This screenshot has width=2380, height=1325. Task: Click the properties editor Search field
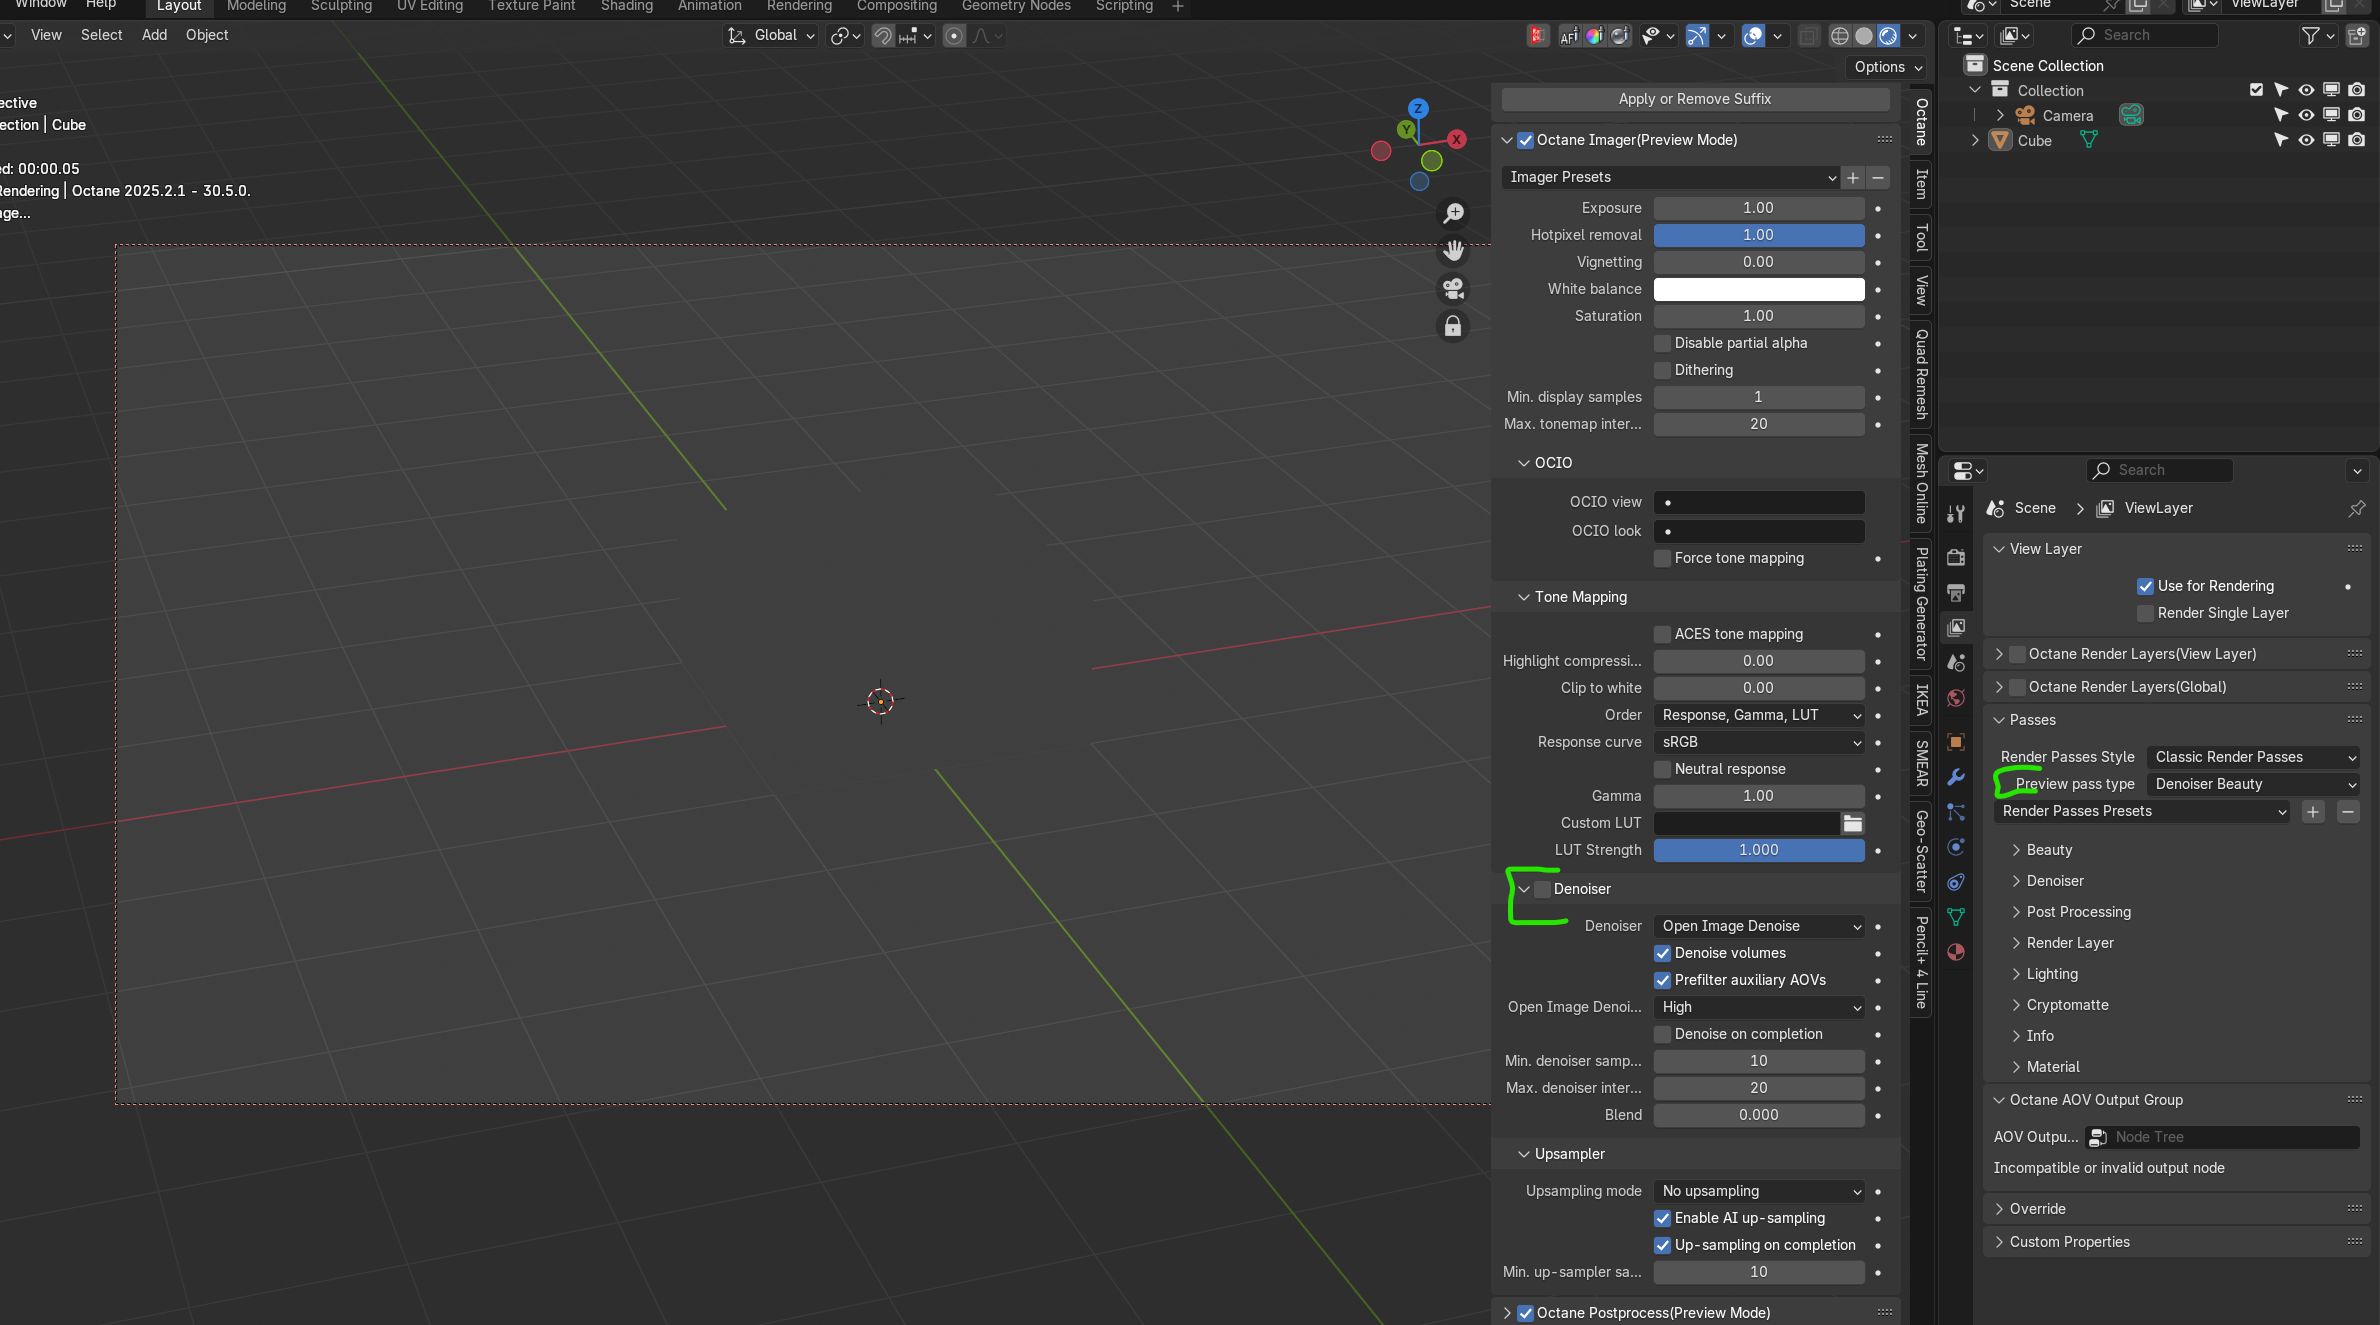2160,470
